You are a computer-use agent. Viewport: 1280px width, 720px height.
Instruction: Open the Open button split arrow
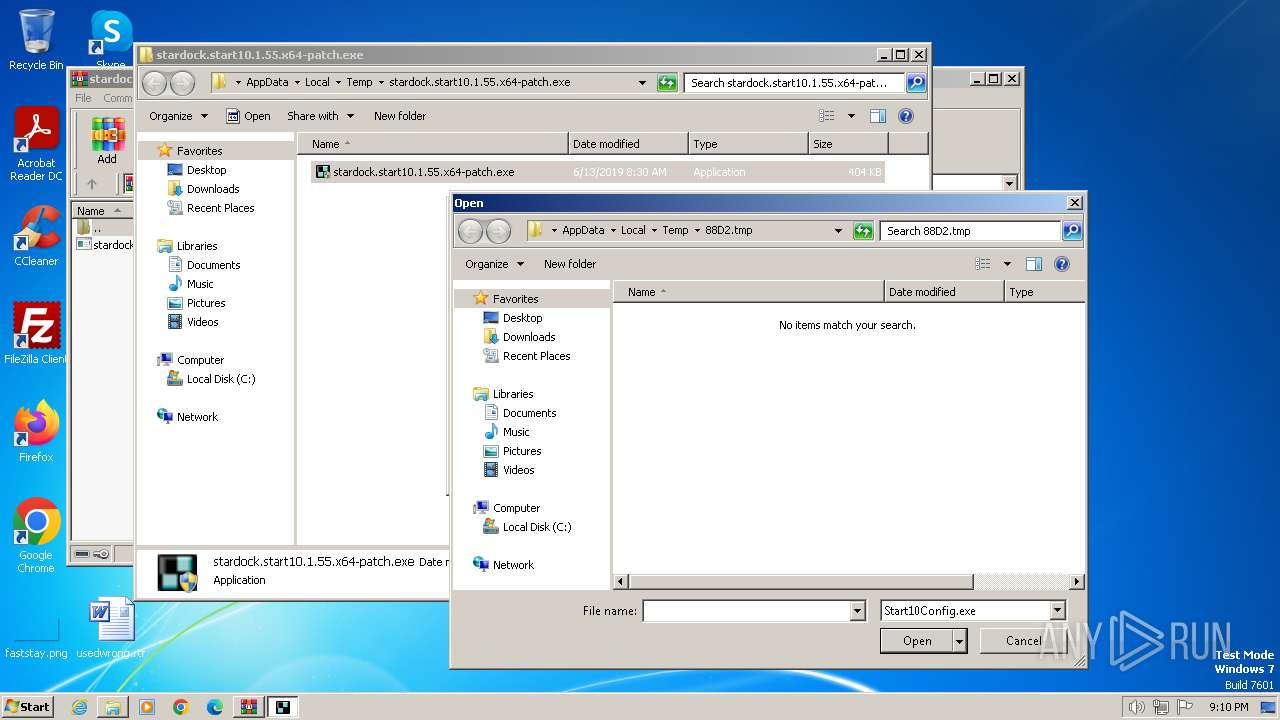coord(960,641)
